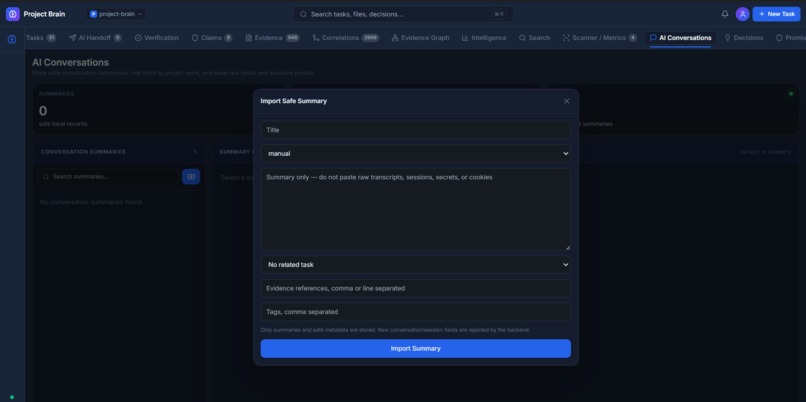Click the Decisions lightbulb icon

727,38
